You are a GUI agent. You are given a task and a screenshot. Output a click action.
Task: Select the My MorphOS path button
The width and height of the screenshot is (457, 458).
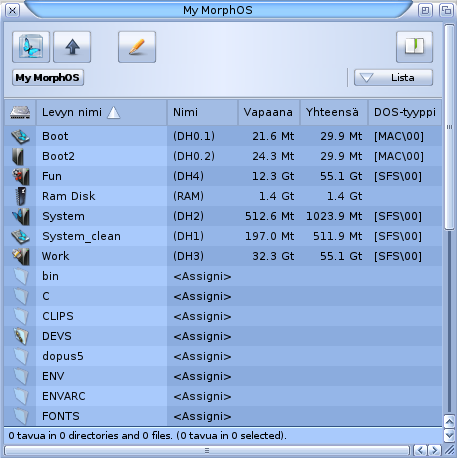pos(48,78)
